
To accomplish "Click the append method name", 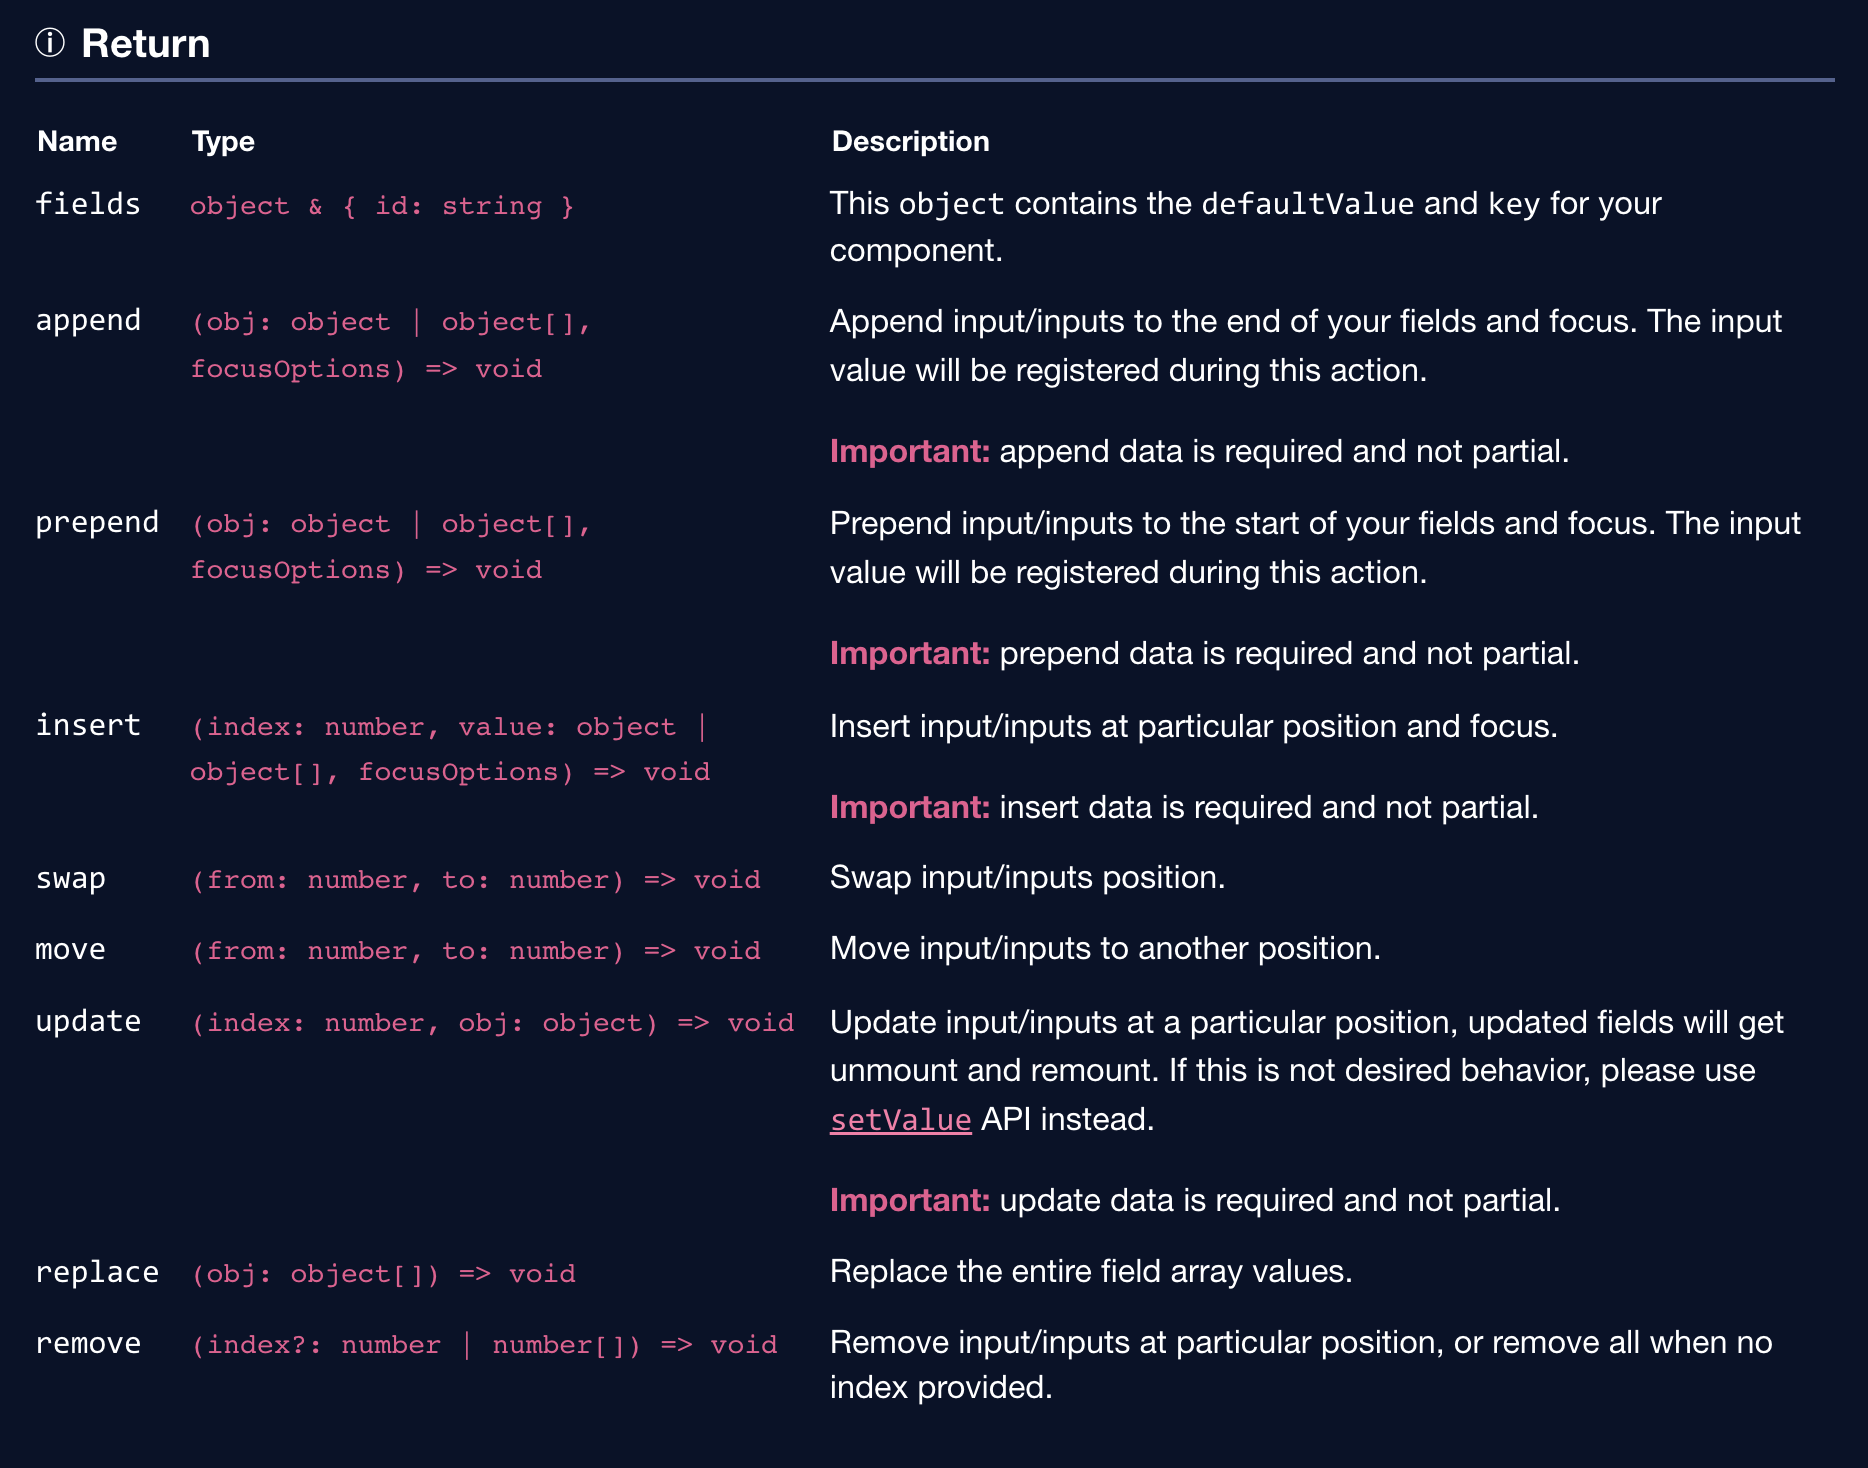I will pyautogui.click(x=88, y=320).
